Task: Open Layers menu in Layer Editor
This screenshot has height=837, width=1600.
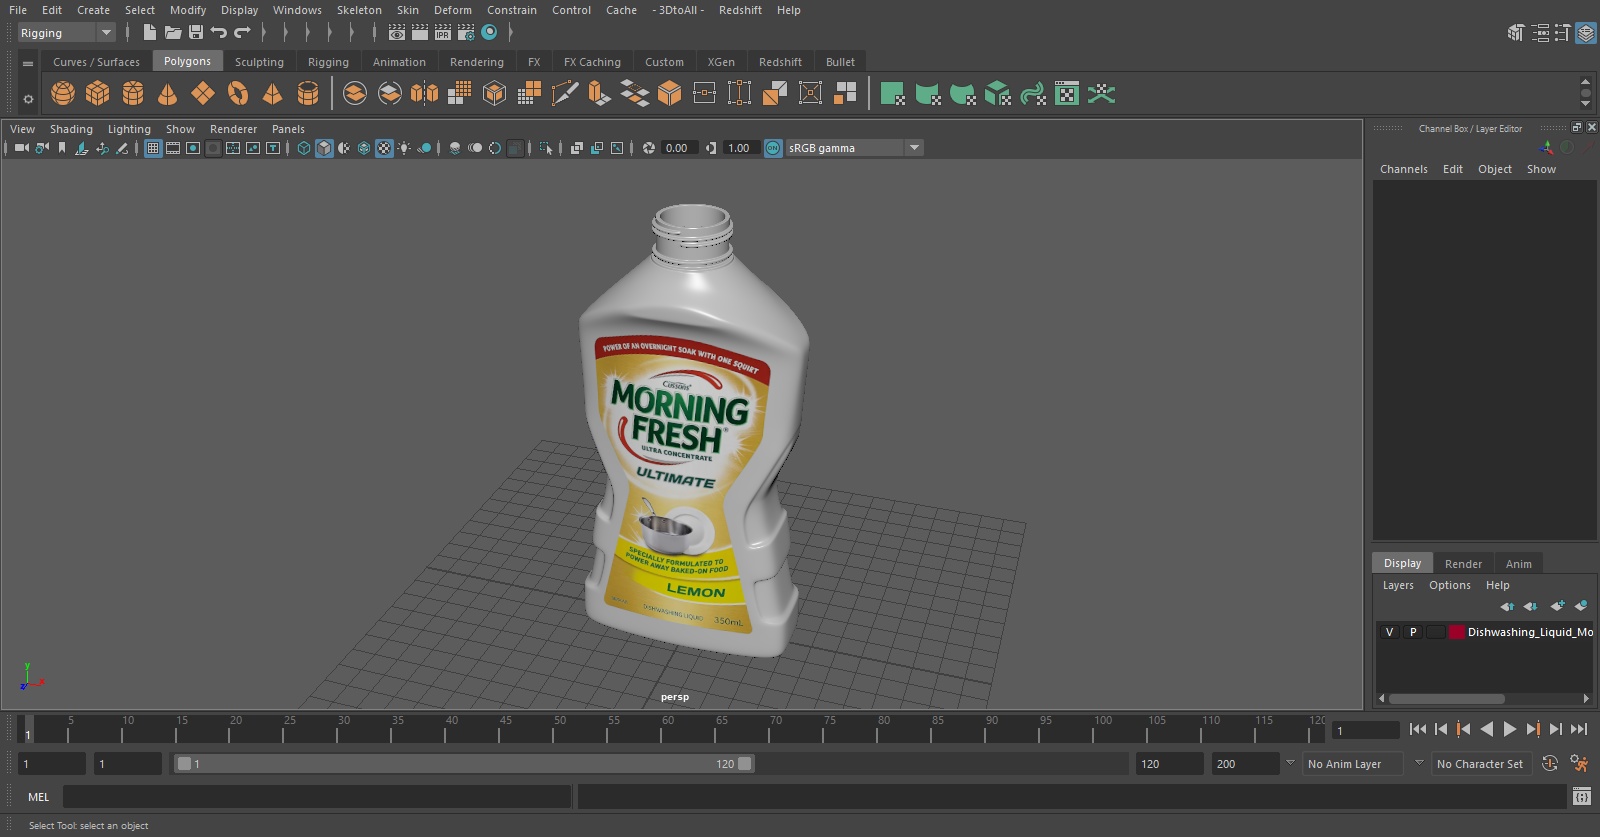Action: (x=1398, y=585)
